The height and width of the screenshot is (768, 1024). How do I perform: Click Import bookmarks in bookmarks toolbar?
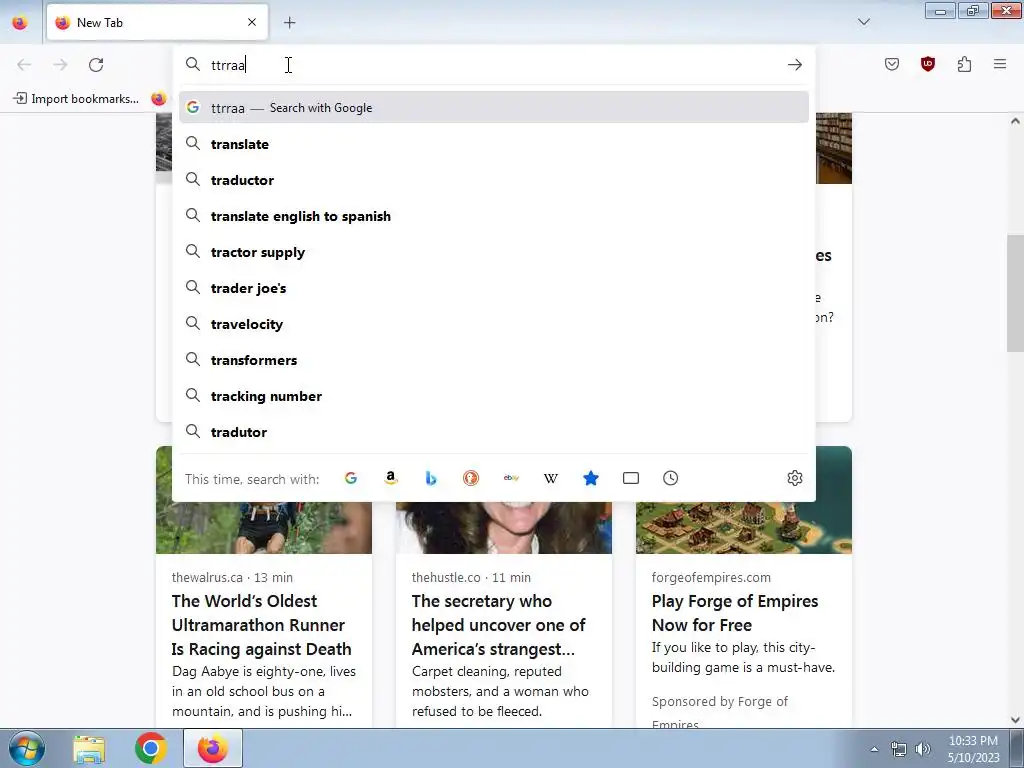click(76, 99)
